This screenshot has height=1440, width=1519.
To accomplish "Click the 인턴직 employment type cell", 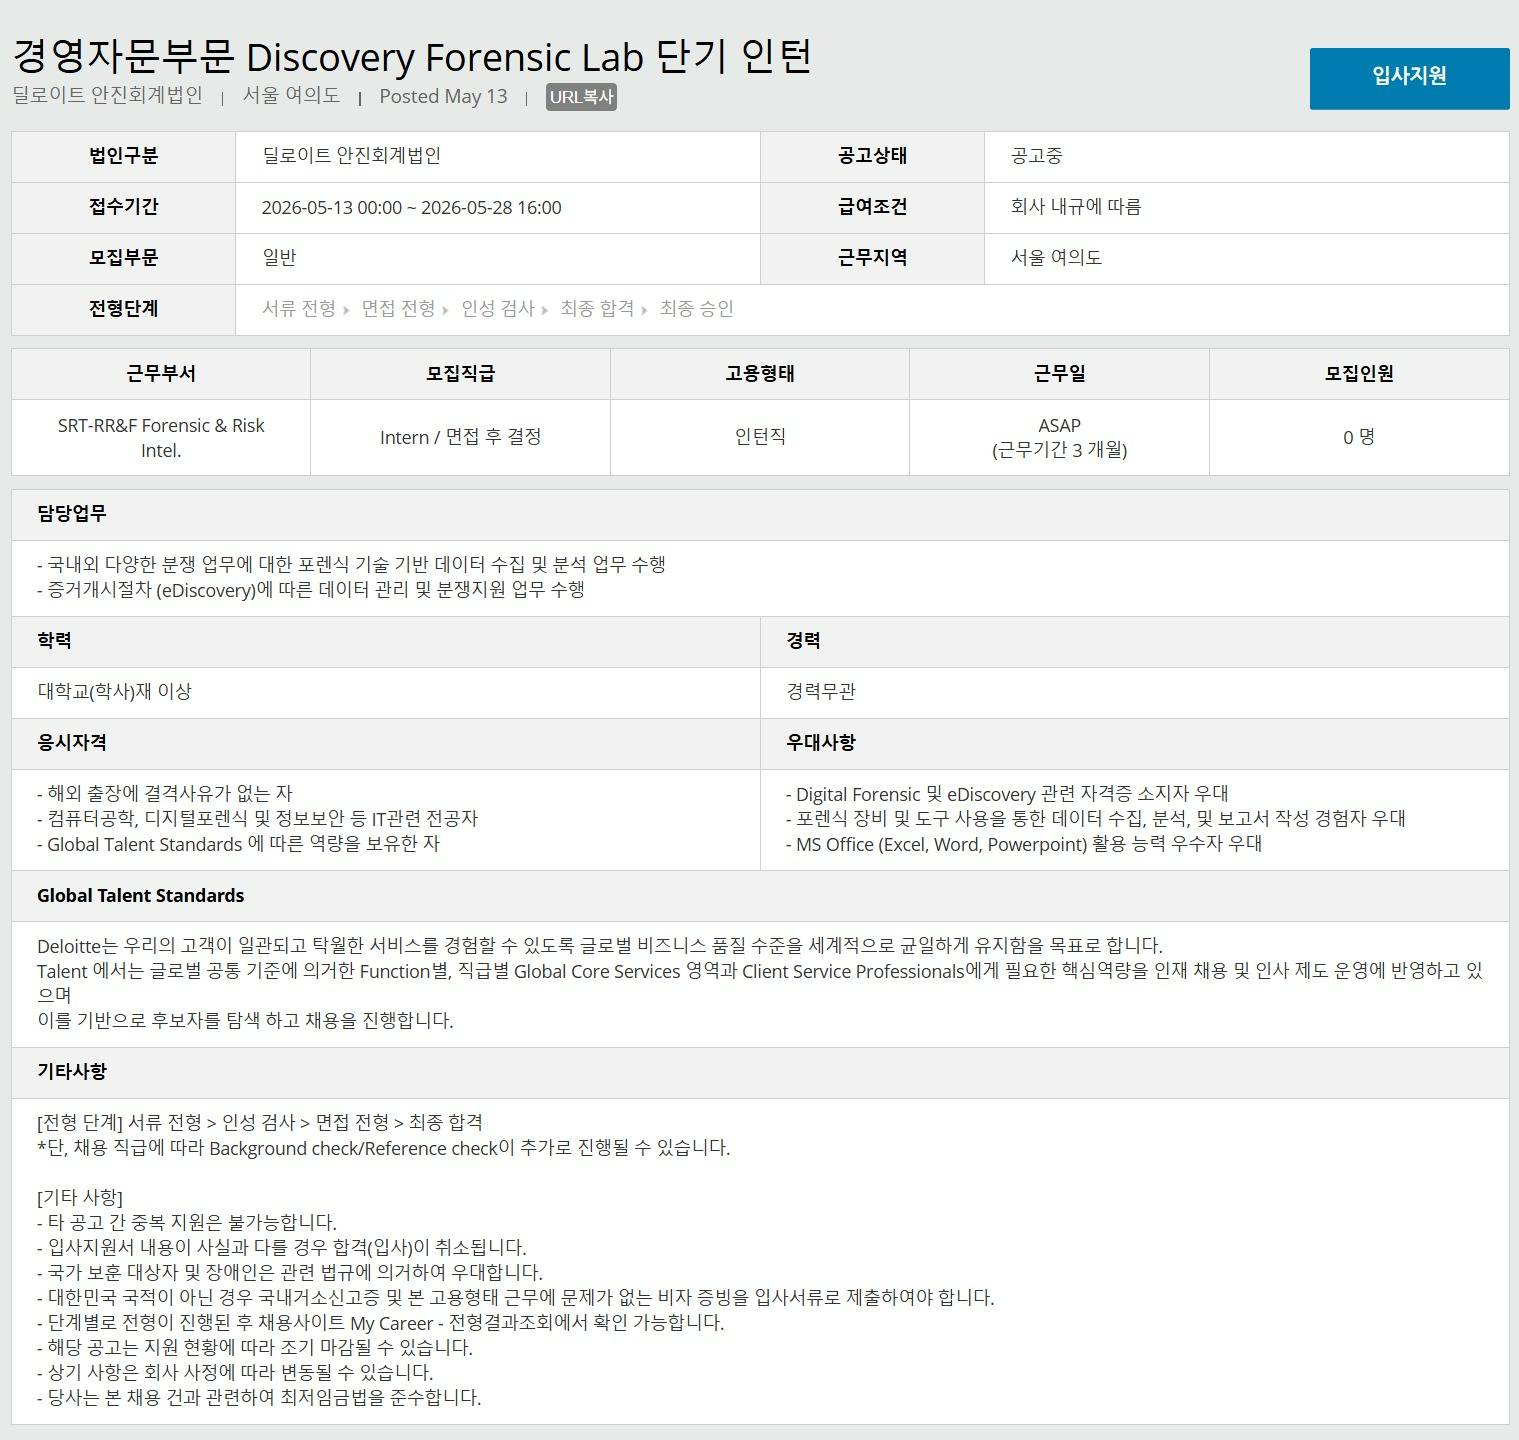I will pos(760,438).
